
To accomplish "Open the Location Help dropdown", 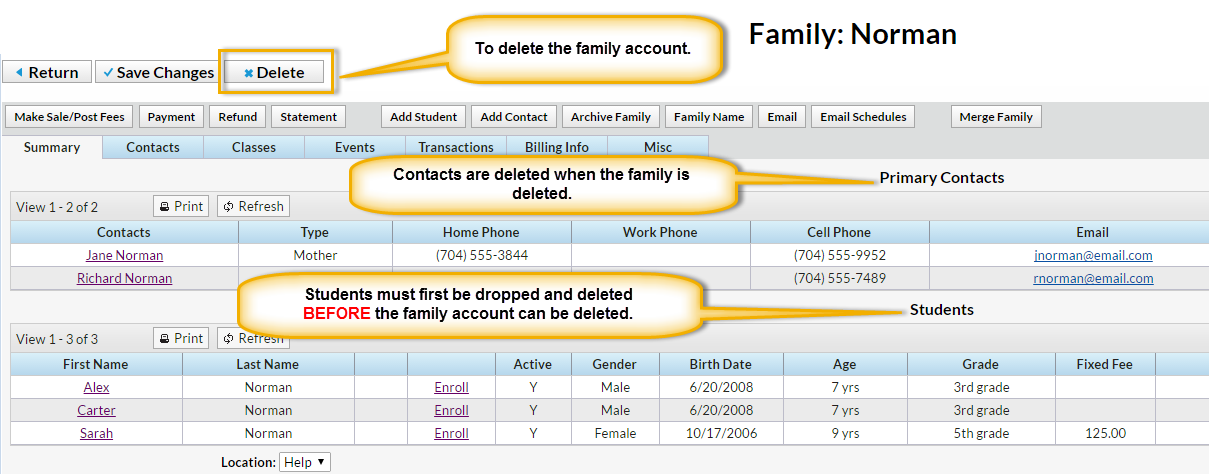I will [x=305, y=462].
